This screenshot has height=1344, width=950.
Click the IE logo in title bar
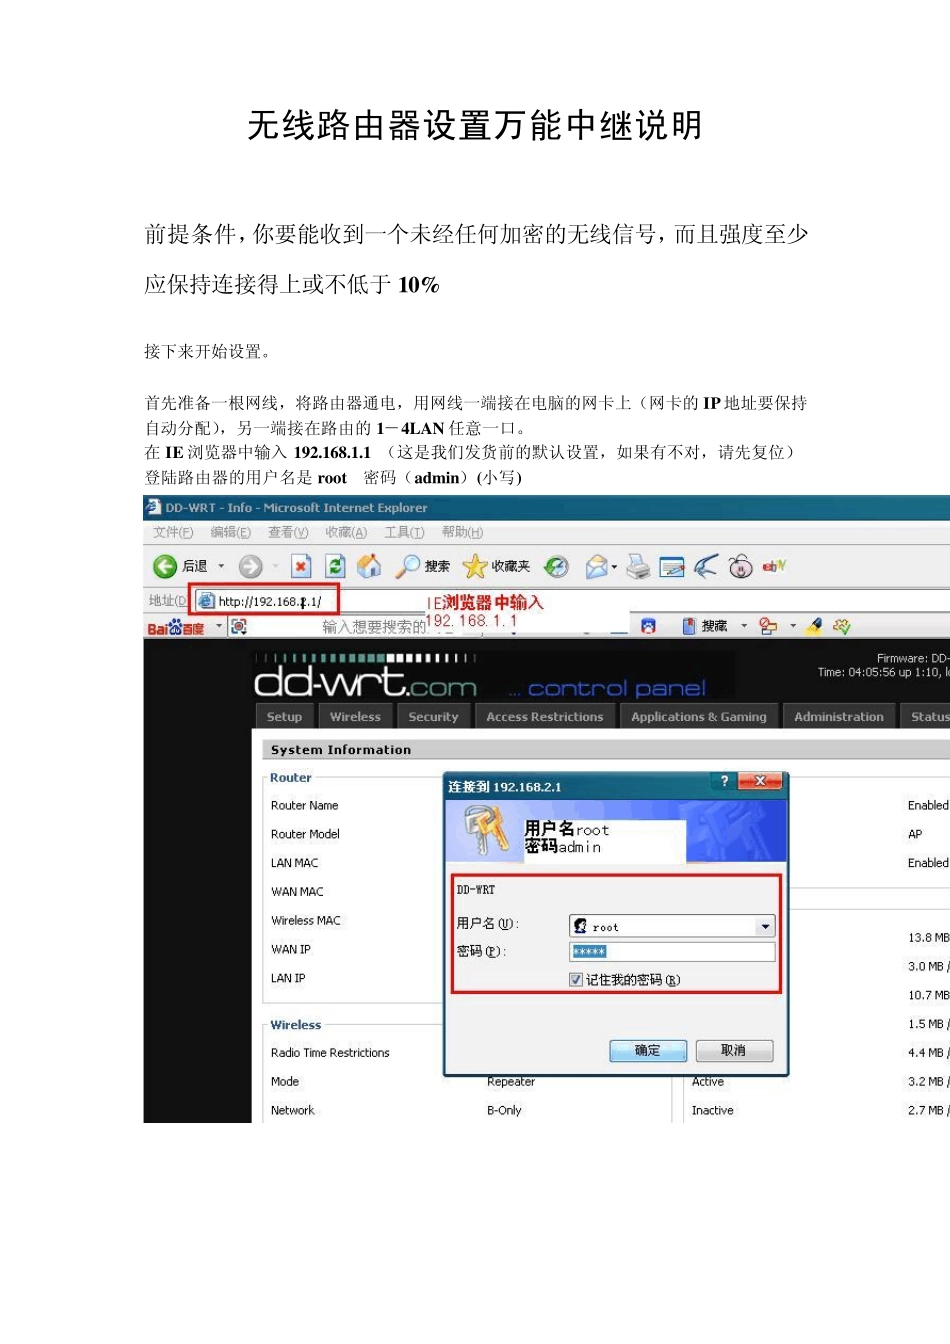pos(153,507)
